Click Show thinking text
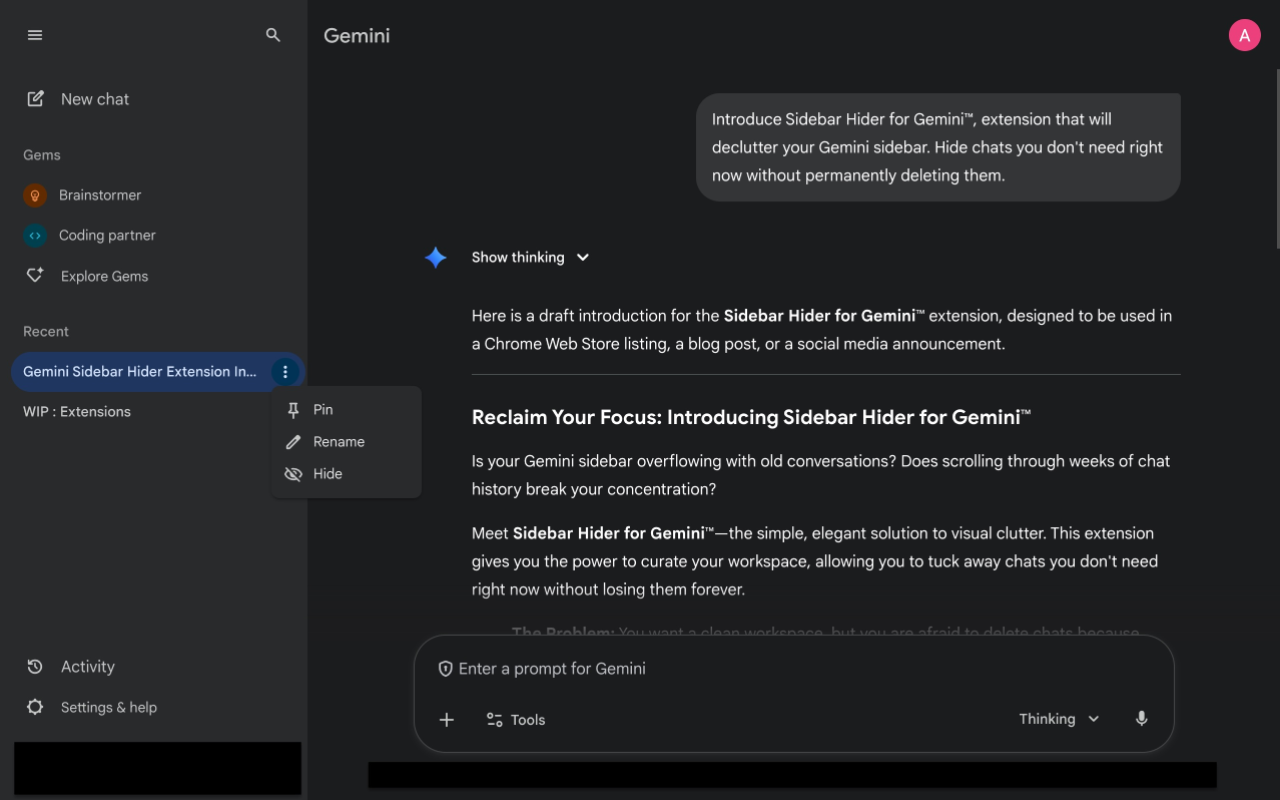Viewport: 1280px width, 800px height. coord(518,258)
